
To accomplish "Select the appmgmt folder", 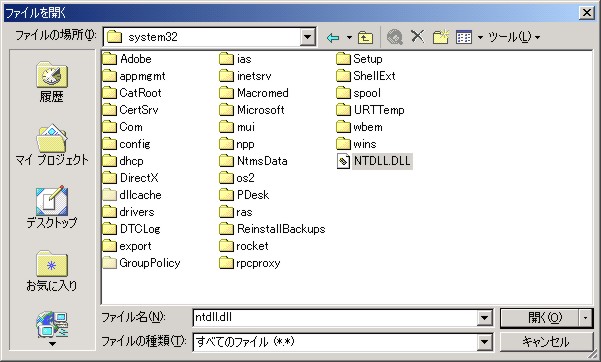I will point(134,76).
